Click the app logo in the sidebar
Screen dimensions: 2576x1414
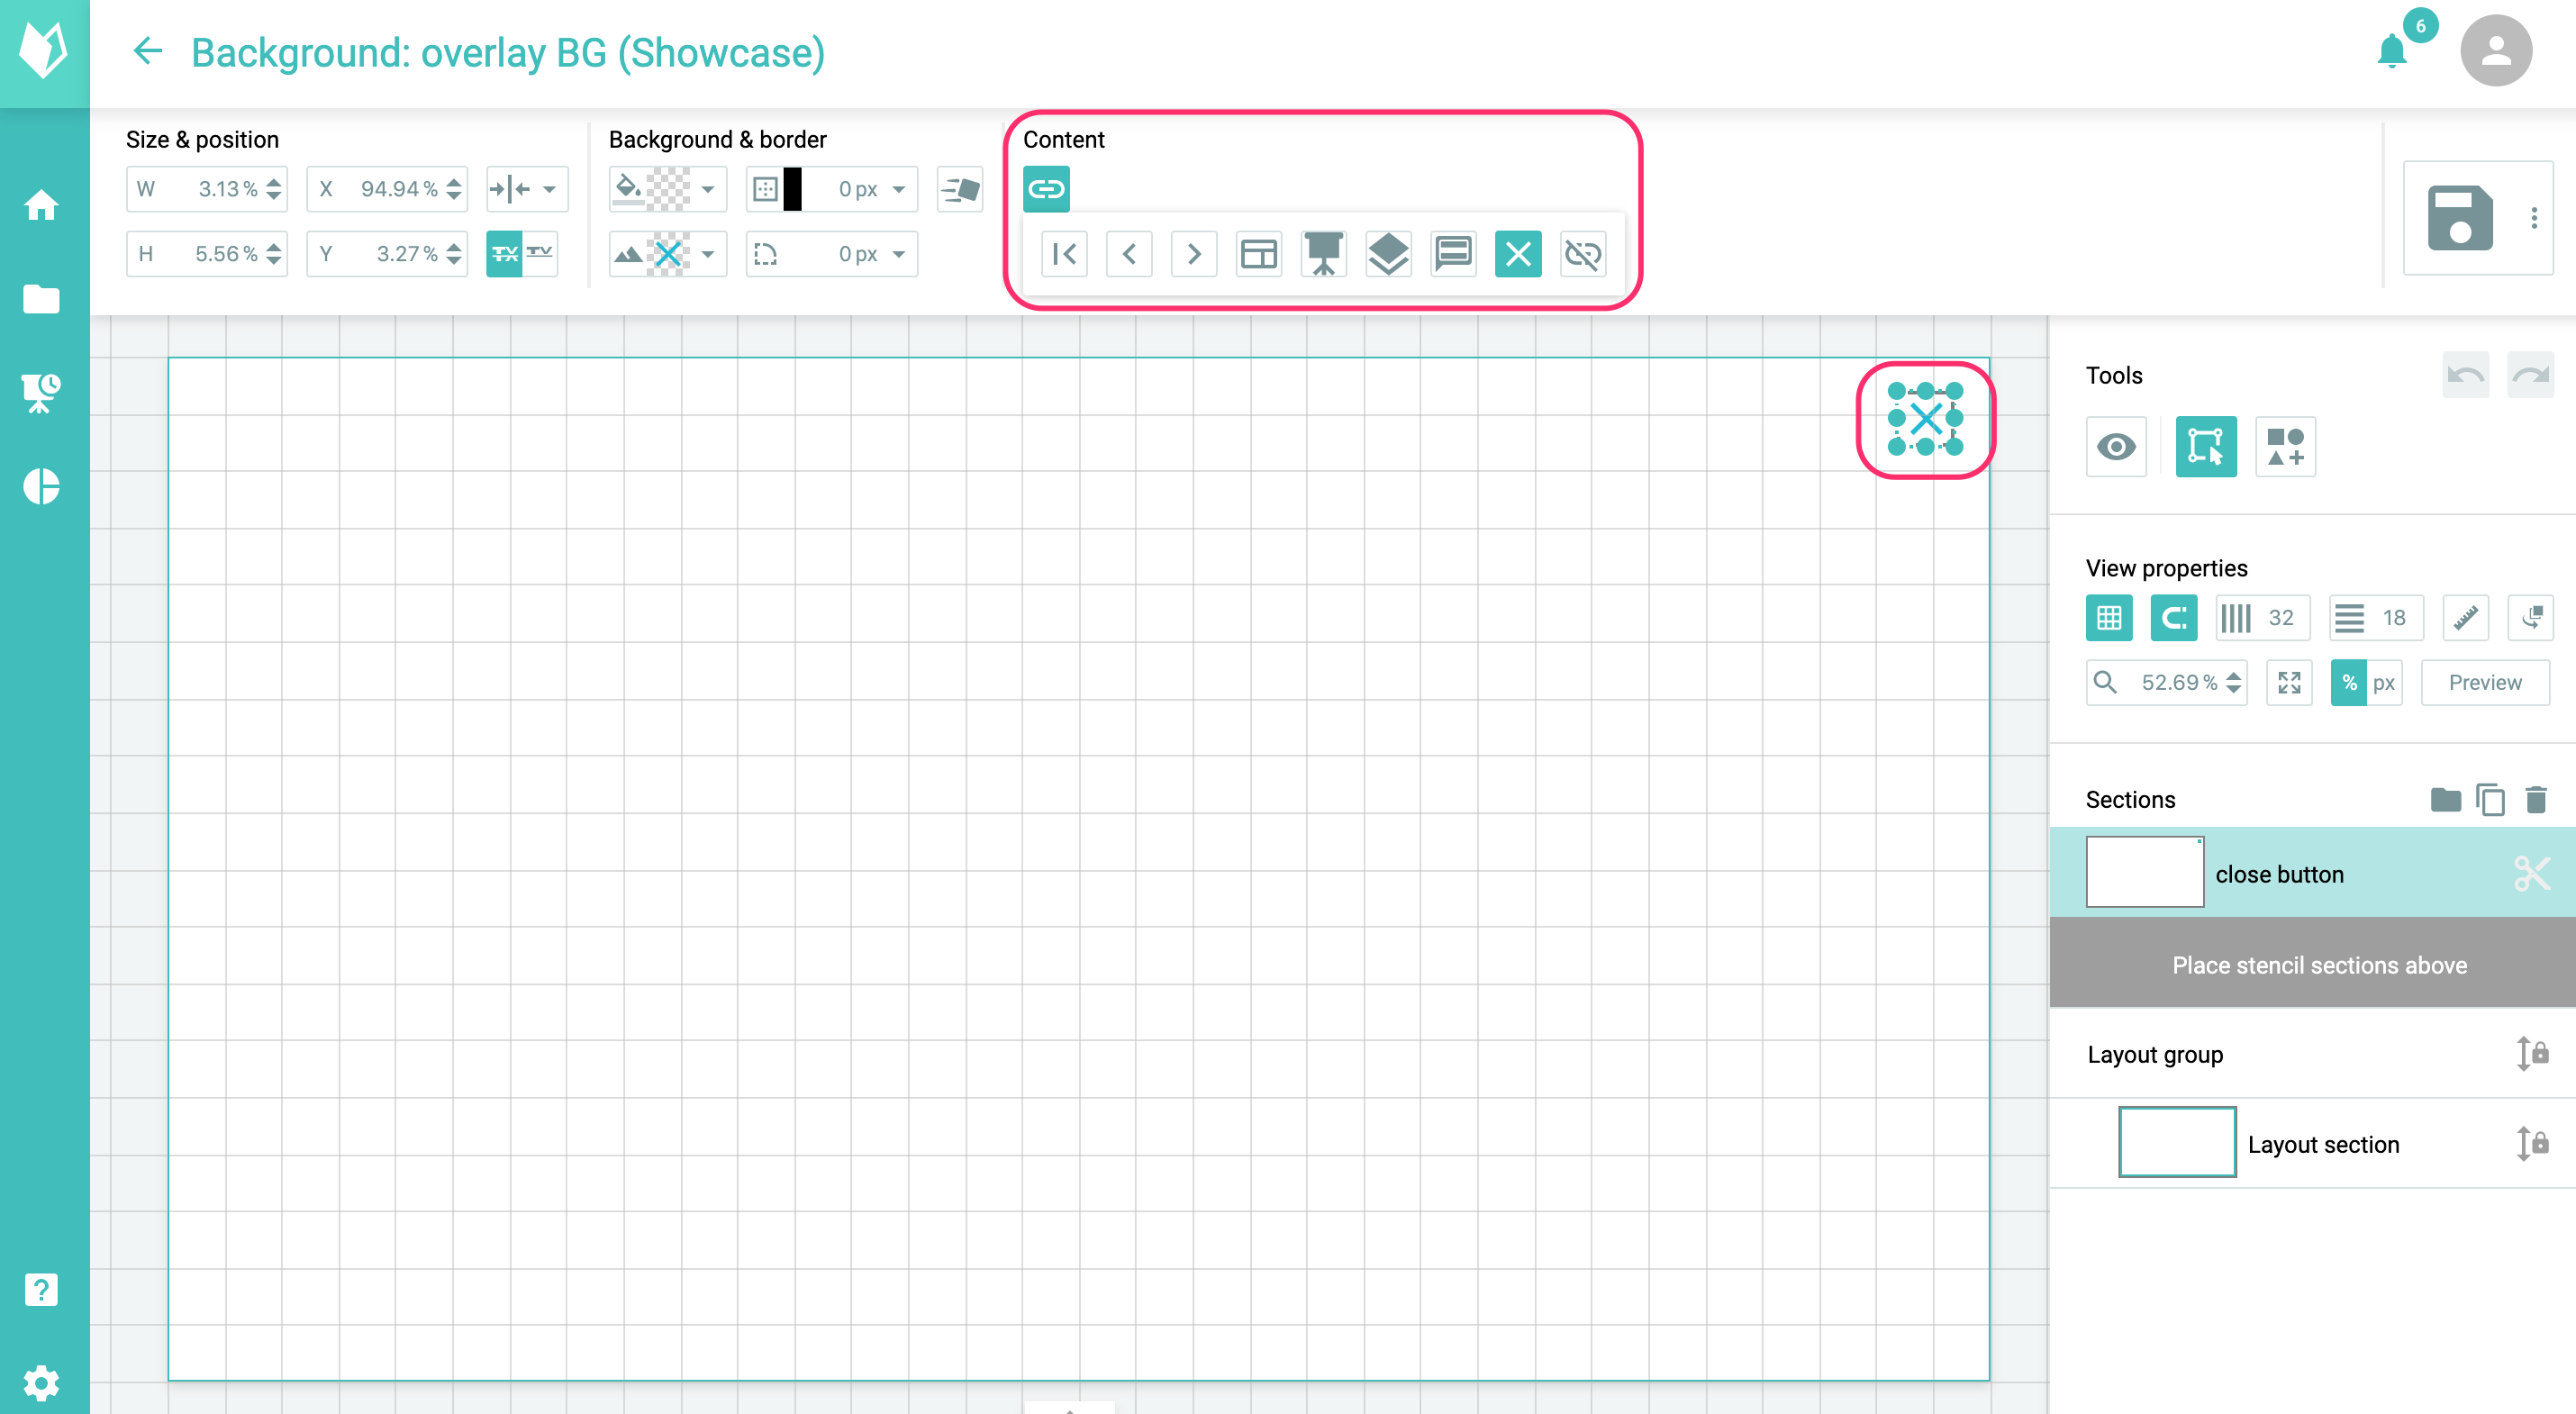pos(44,50)
